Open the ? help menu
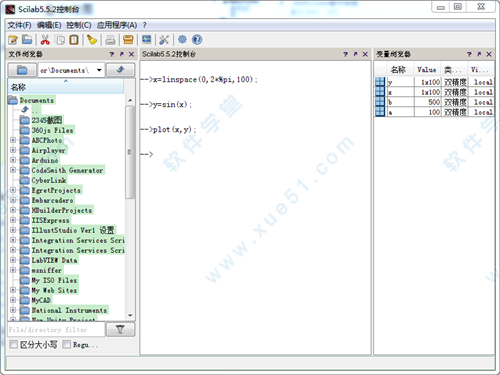500x375 pixels. (x=145, y=25)
